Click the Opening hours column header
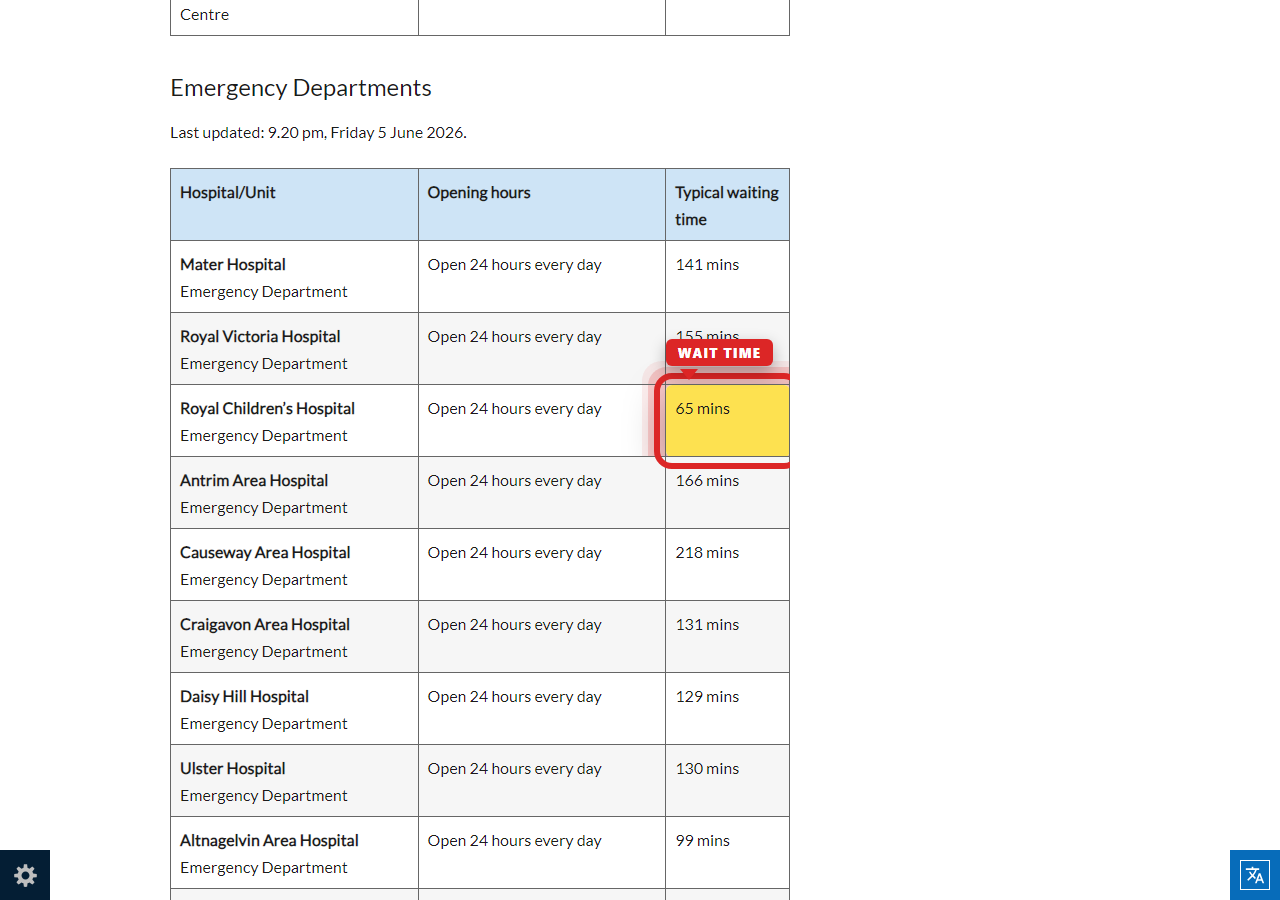 [x=542, y=204]
